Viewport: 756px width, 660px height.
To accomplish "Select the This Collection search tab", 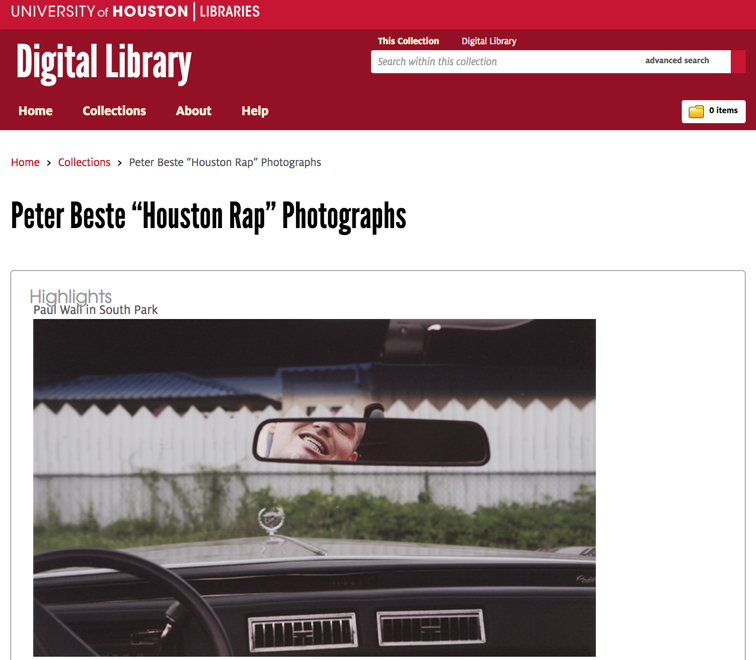I will [408, 41].
